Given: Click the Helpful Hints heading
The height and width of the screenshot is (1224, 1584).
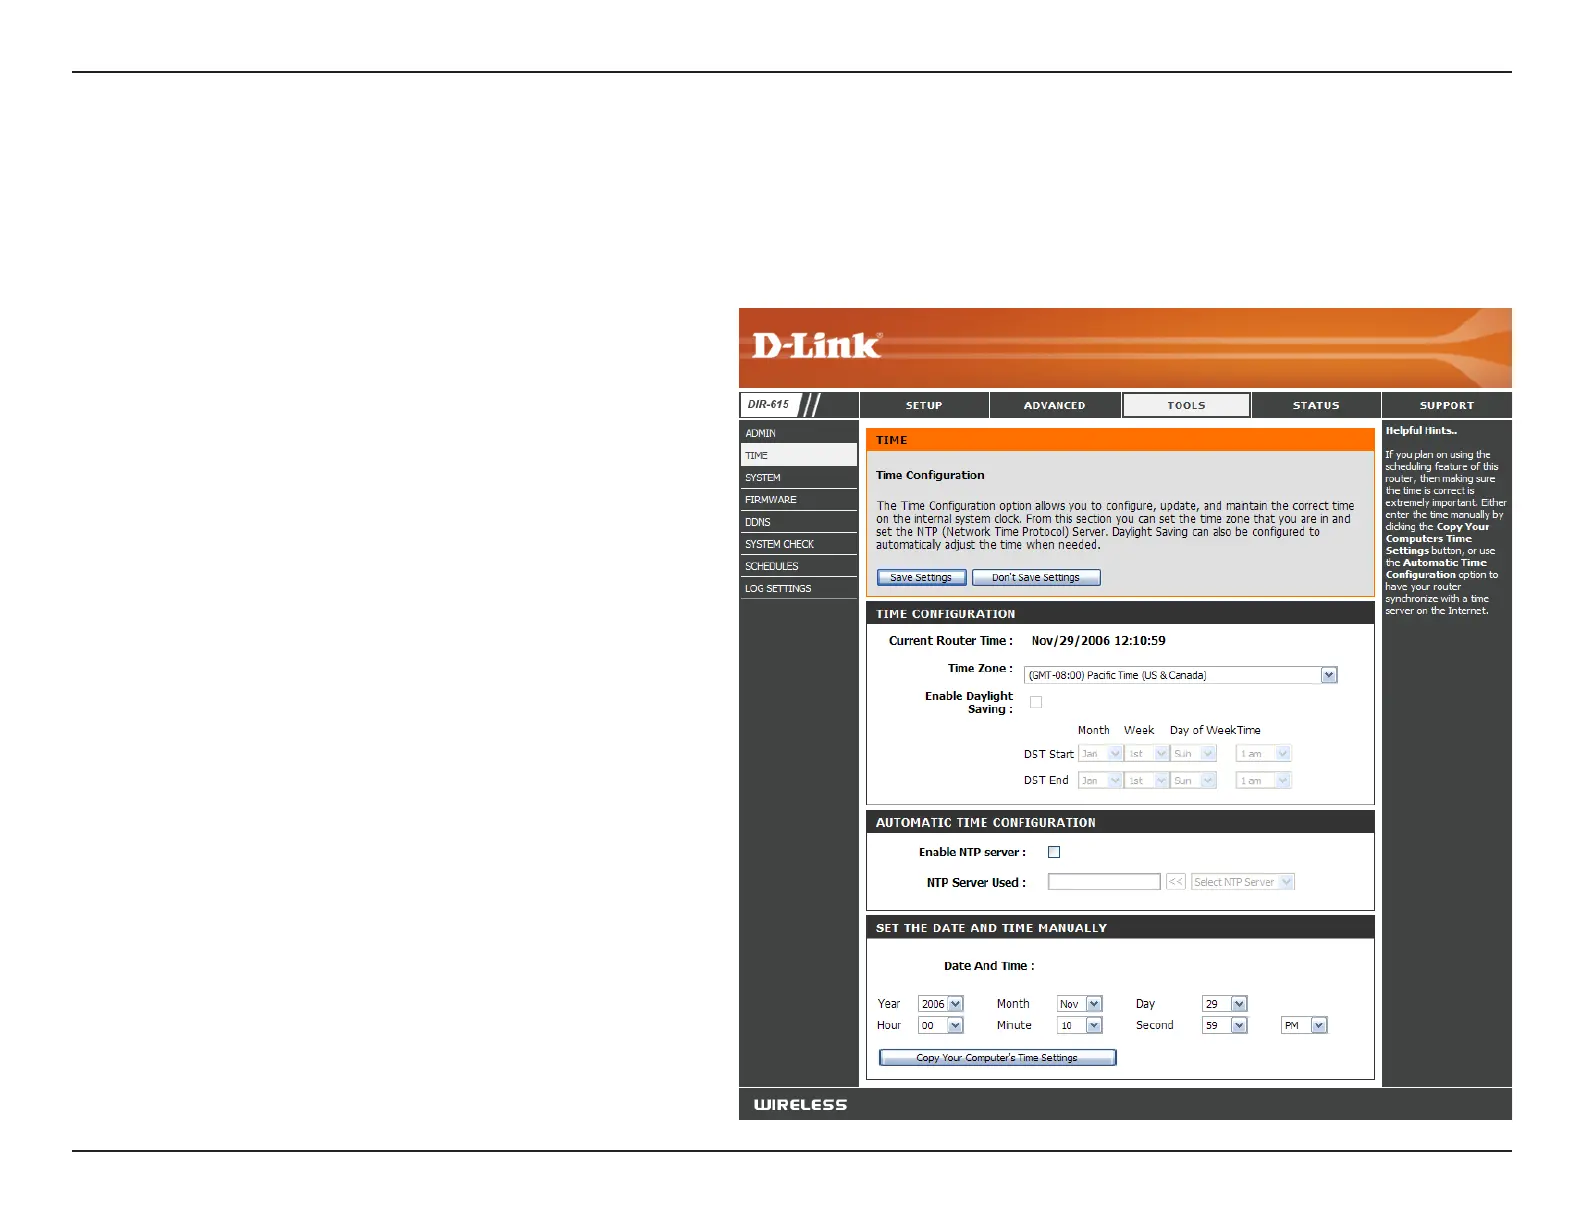Looking at the screenshot, I should click(1421, 431).
